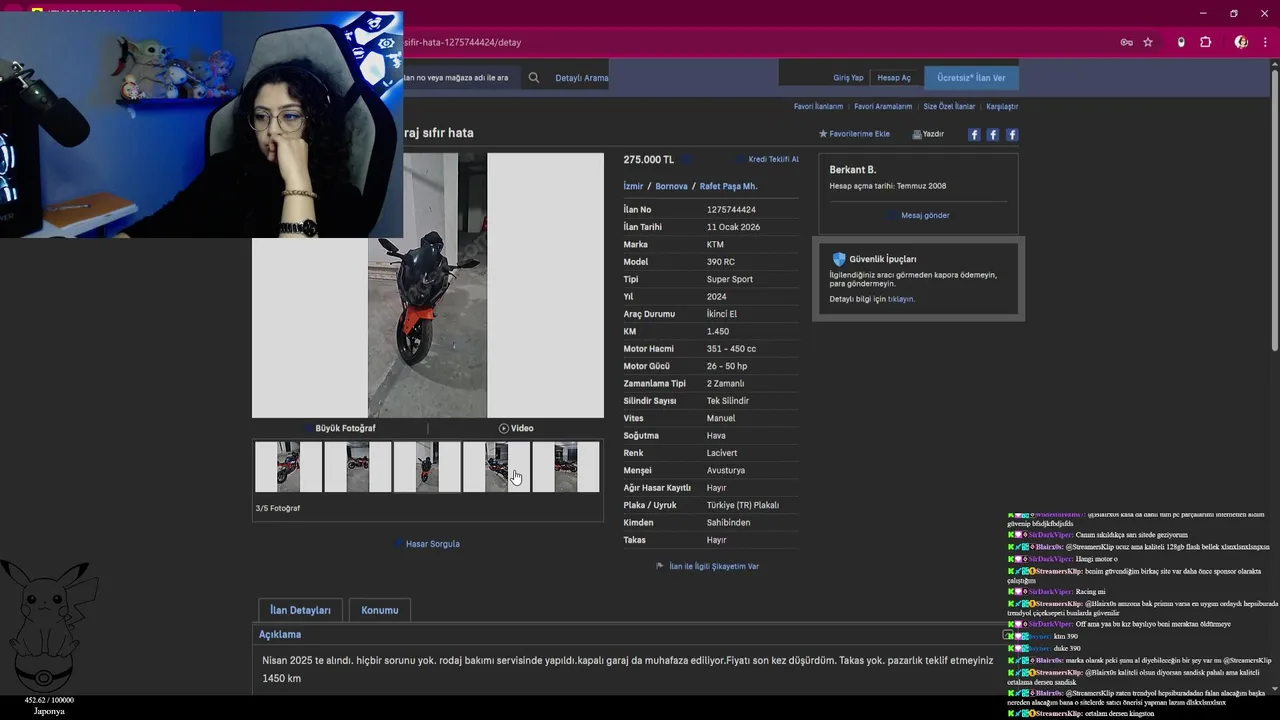Click the Hesap Aç button
Screen dimensions: 1280x720
pos(894,78)
